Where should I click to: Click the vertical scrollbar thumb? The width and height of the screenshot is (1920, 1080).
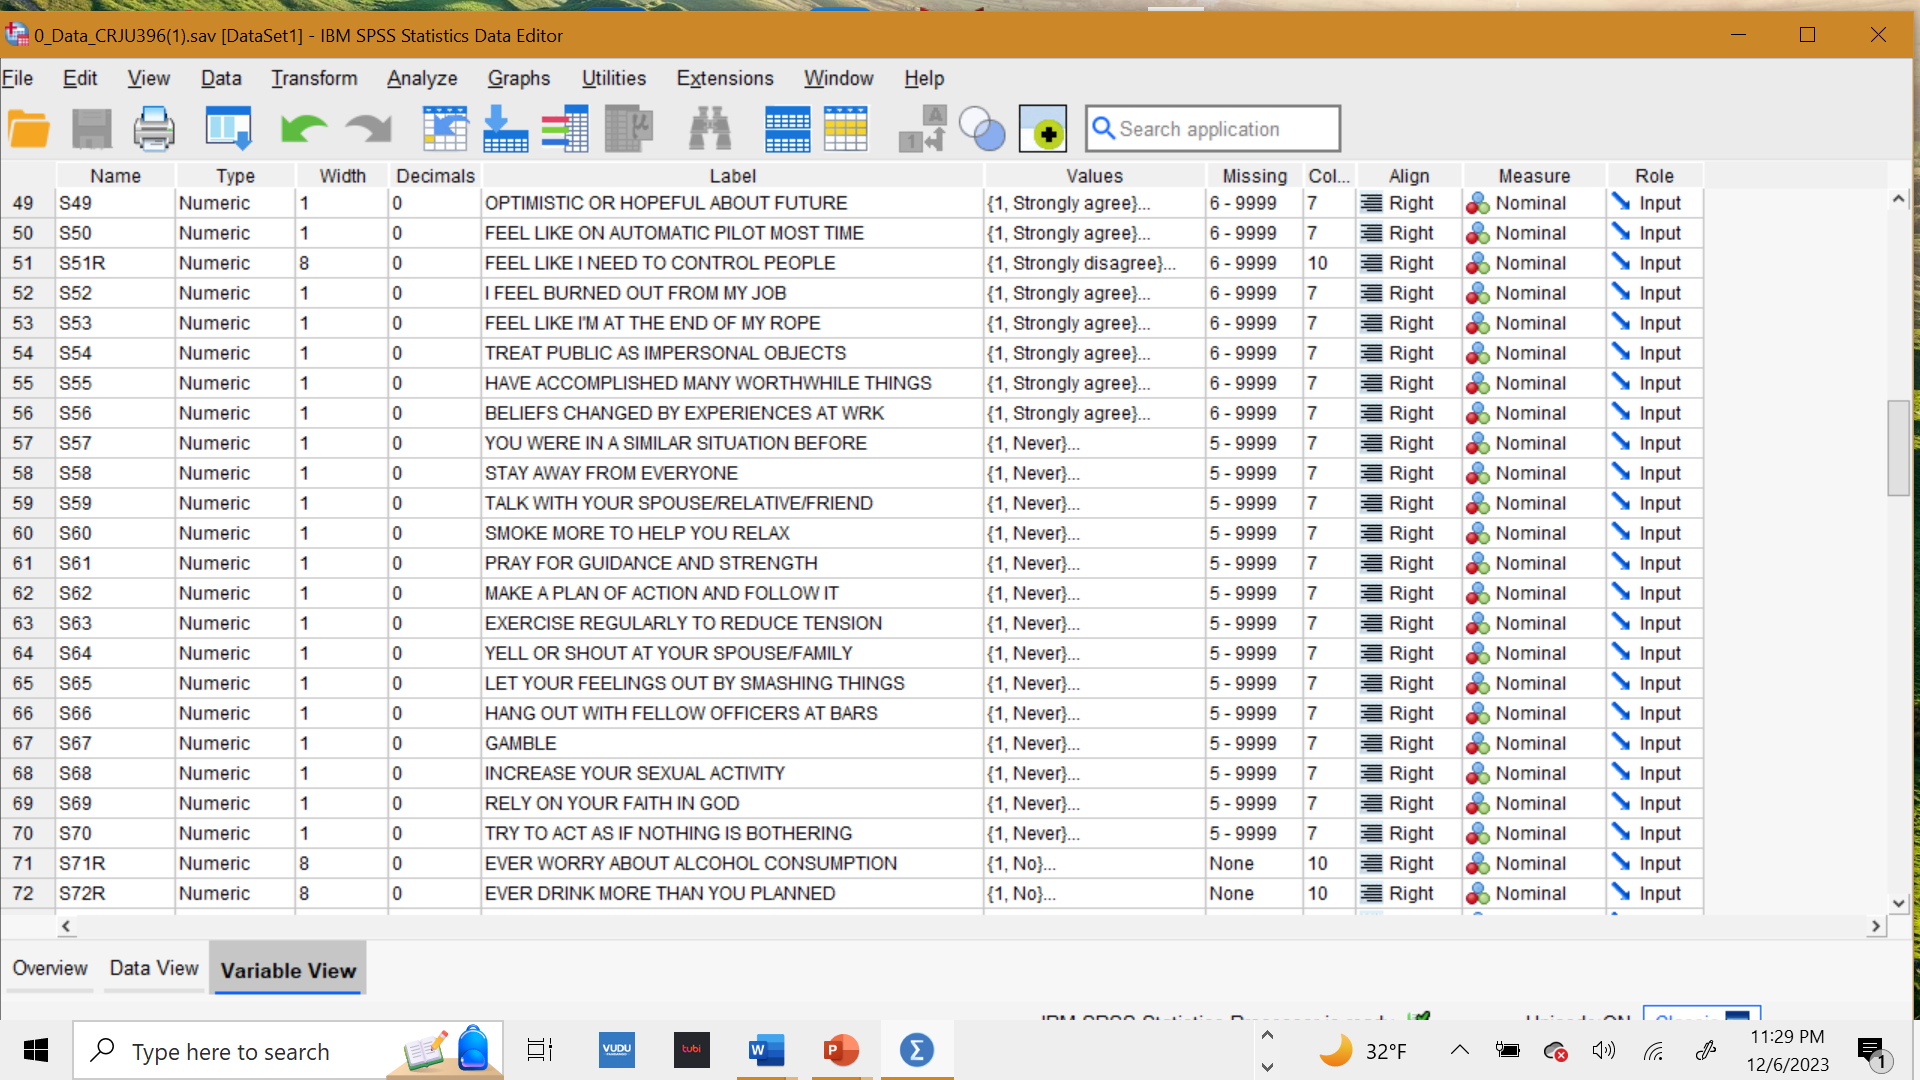pyautogui.click(x=1898, y=447)
